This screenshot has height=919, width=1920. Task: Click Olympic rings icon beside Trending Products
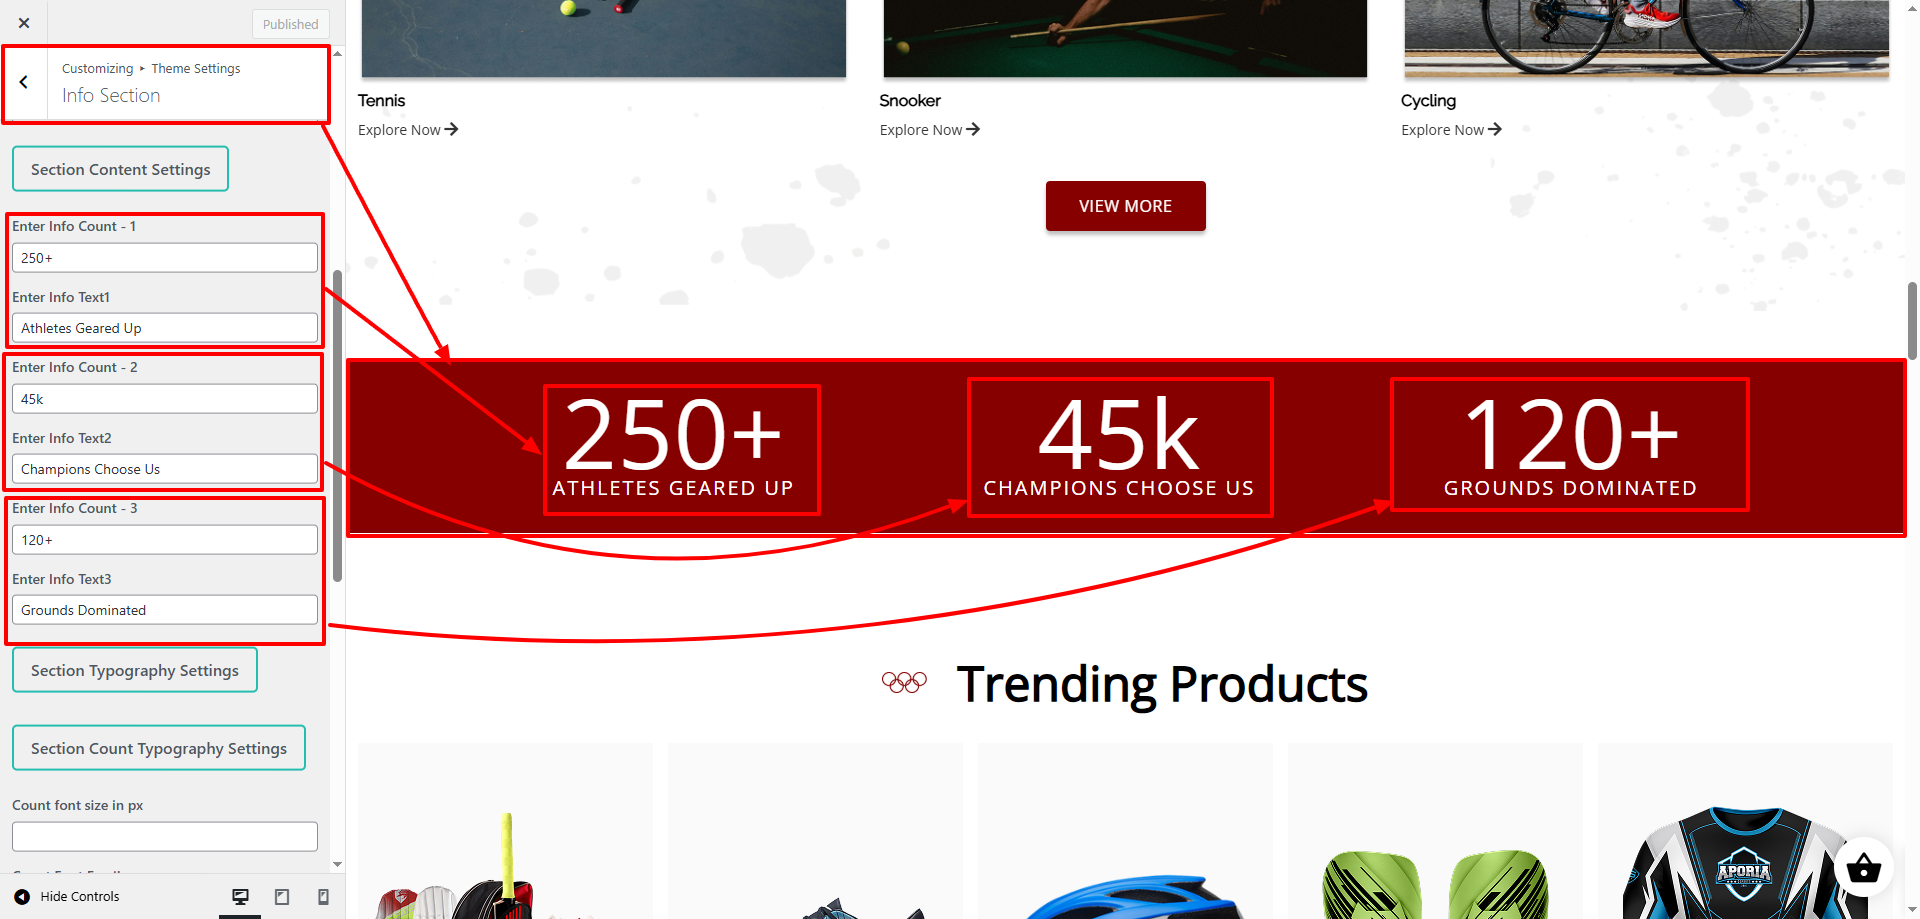pyautogui.click(x=904, y=683)
